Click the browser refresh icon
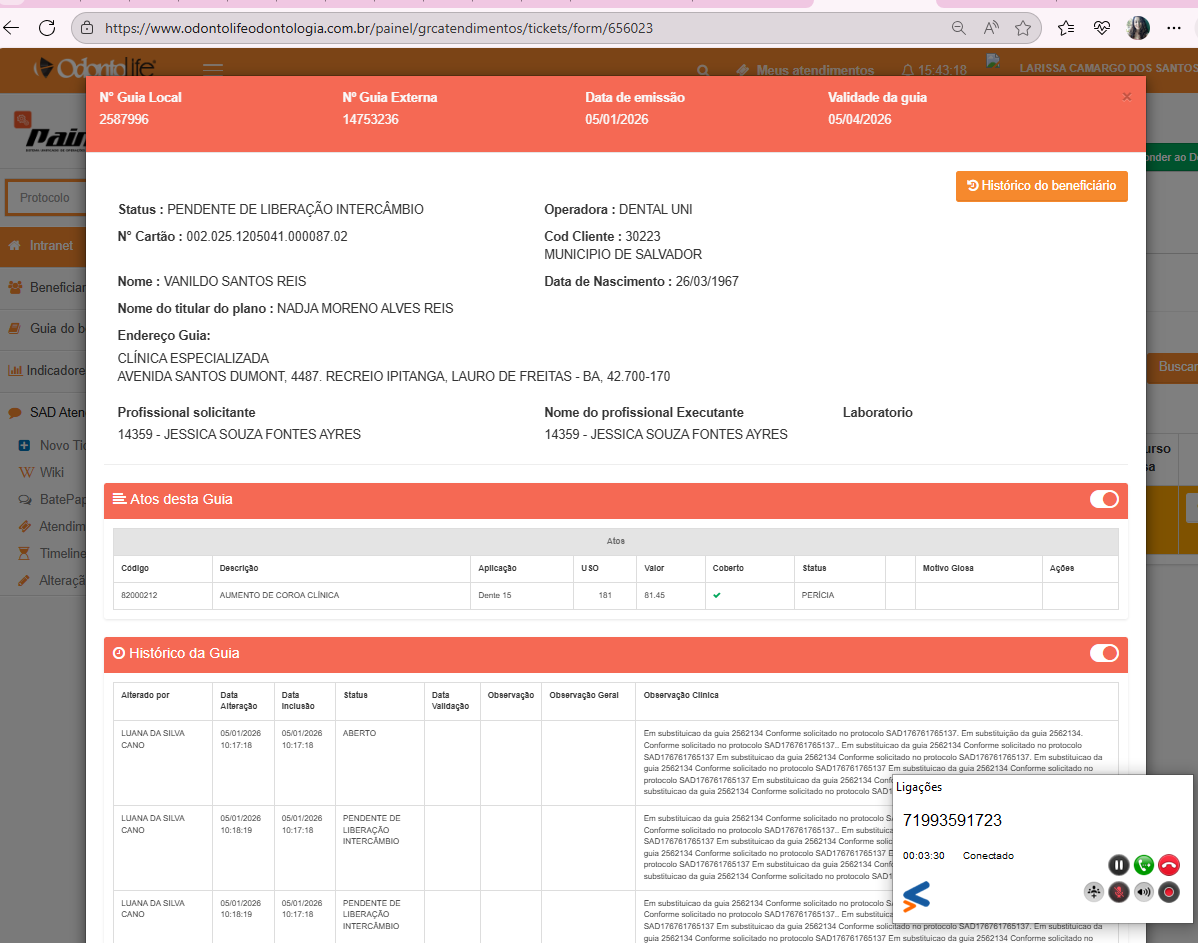Screen dimensions: 1198x943 (47, 28)
